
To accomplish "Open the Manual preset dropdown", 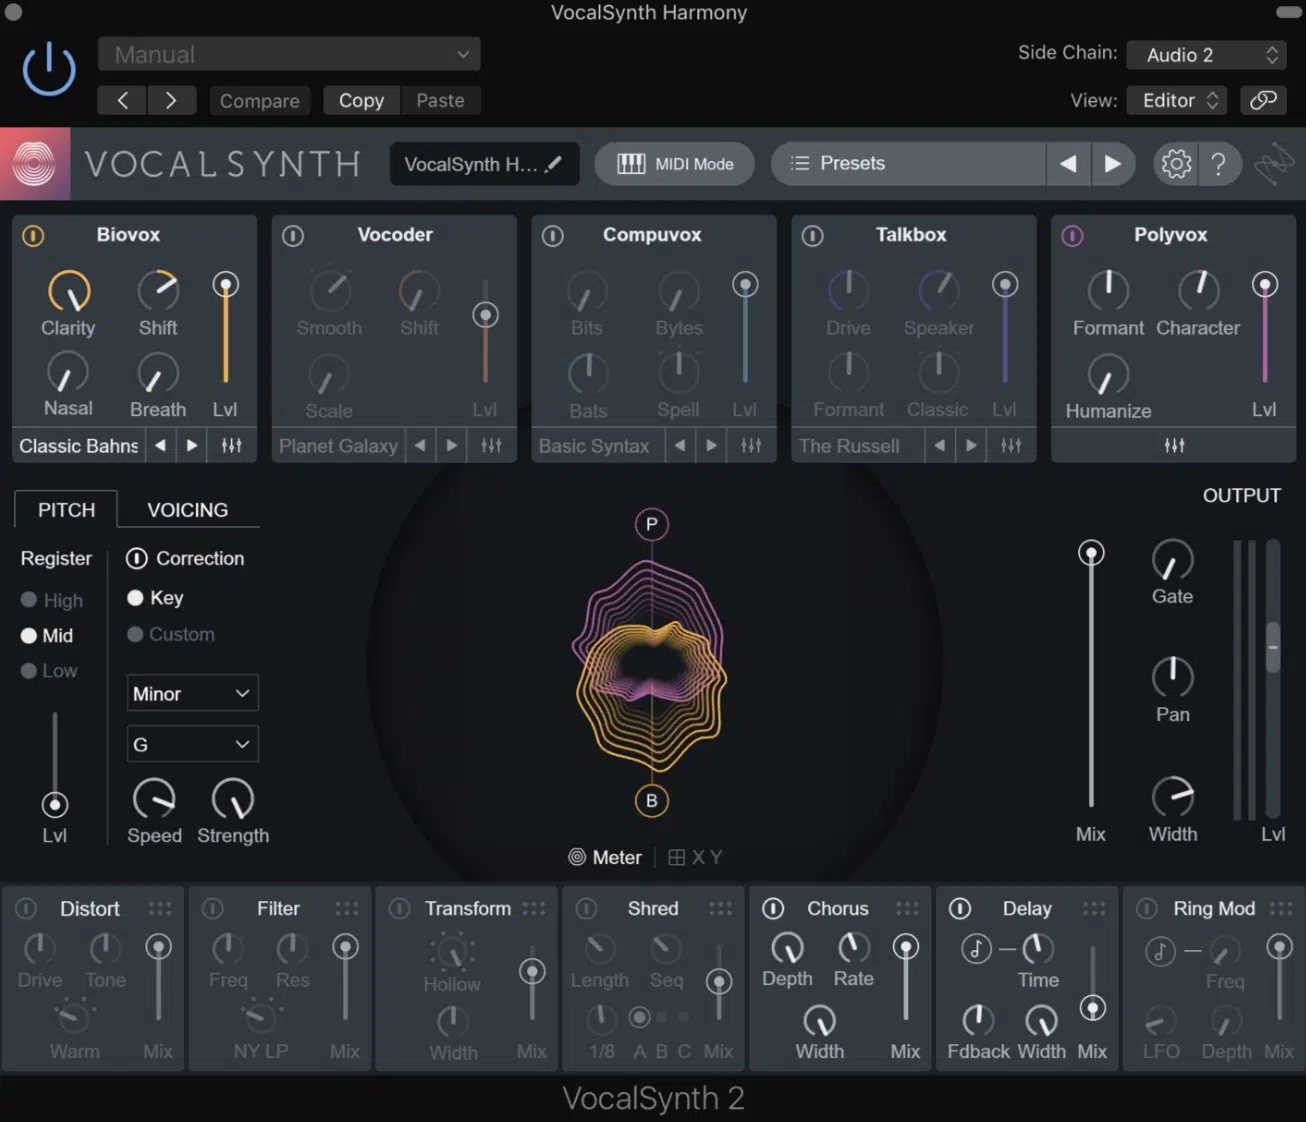I will [289, 54].
